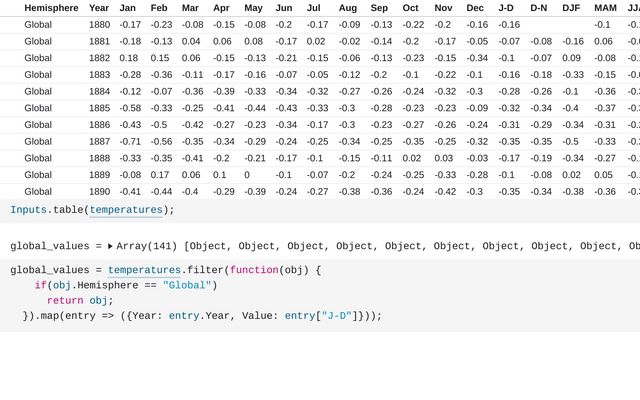The width and height of the screenshot is (640, 400).
Task: Click the Year column header
Action: coord(99,8)
